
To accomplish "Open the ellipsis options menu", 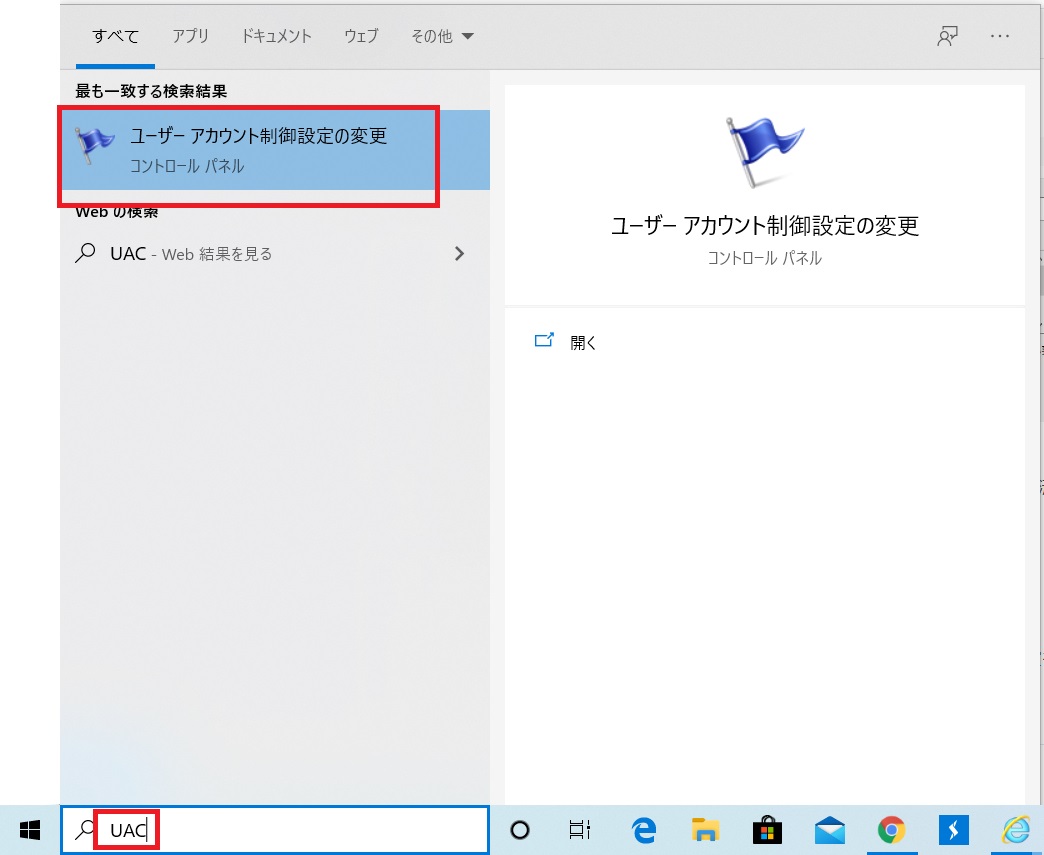I will [999, 36].
